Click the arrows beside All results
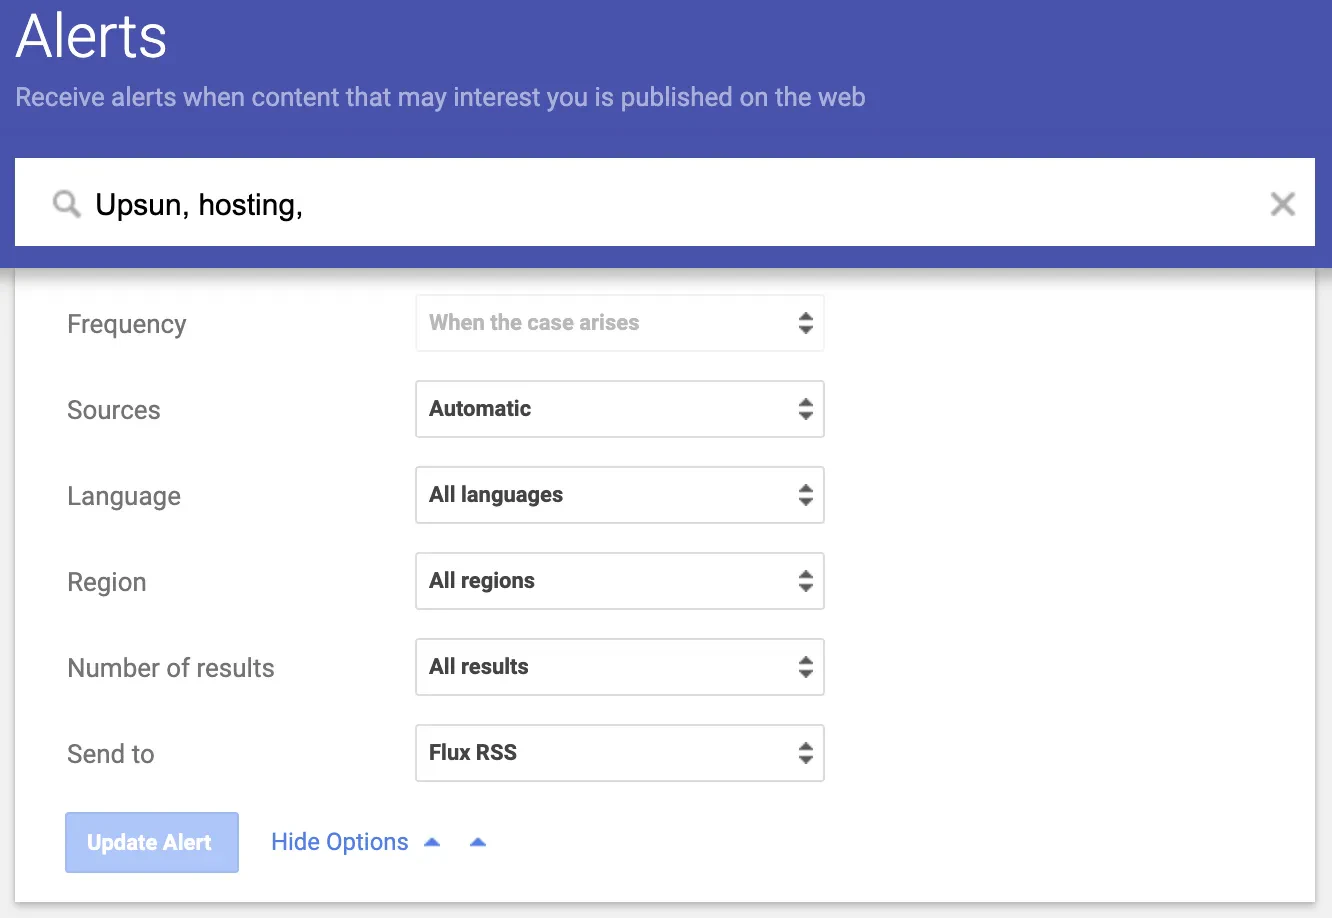Image resolution: width=1332 pixels, height=918 pixels. point(806,667)
